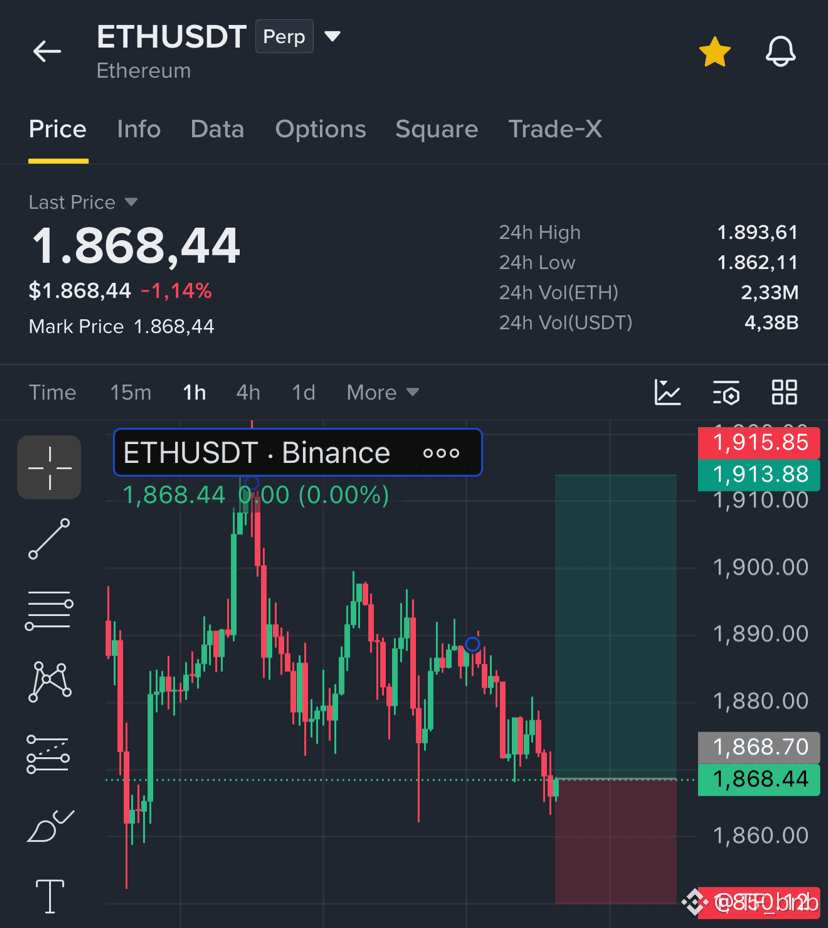828x928 pixels.
Task: Open chart settings icon
Action: click(x=726, y=392)
